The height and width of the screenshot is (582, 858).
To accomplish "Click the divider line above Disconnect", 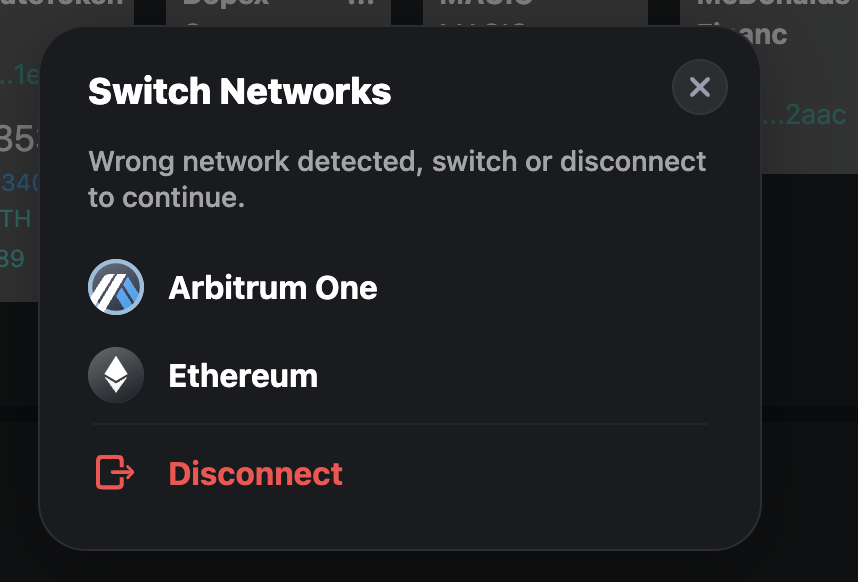I will coord(399,423).
